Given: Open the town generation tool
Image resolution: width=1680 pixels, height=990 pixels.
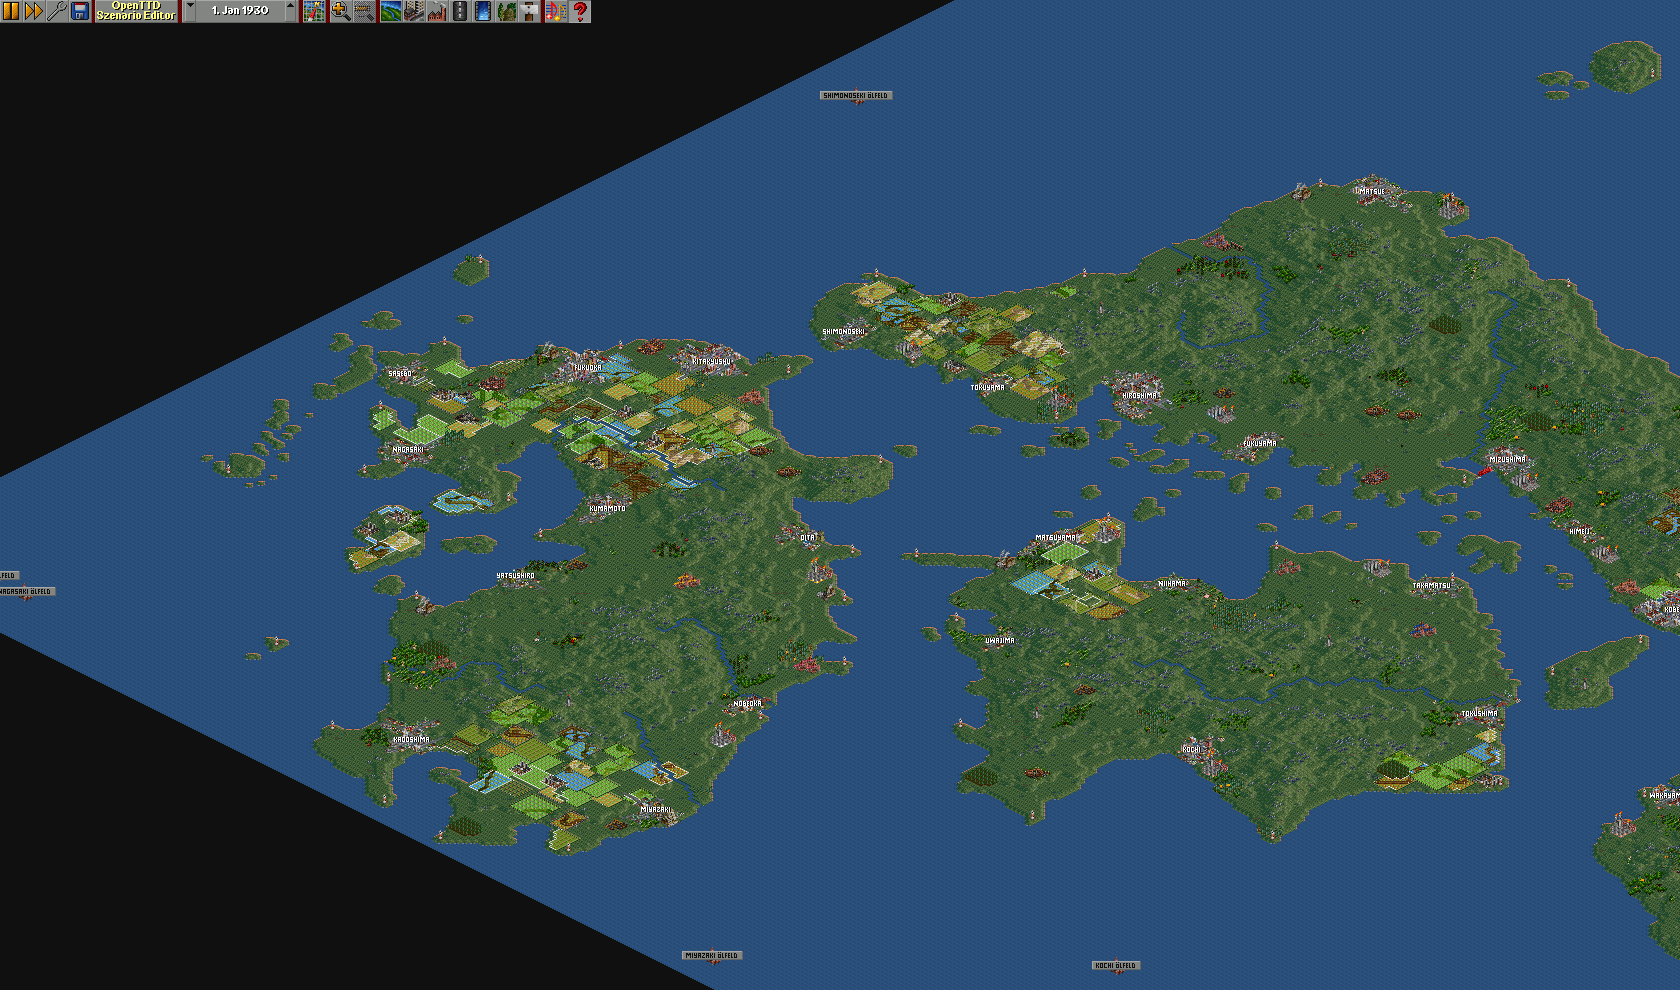Looking at the screenshot, I should 413,11.
